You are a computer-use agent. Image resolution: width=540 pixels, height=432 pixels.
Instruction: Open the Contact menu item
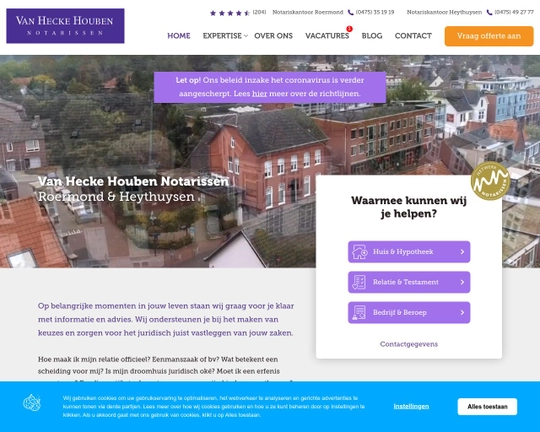point(413,36)
